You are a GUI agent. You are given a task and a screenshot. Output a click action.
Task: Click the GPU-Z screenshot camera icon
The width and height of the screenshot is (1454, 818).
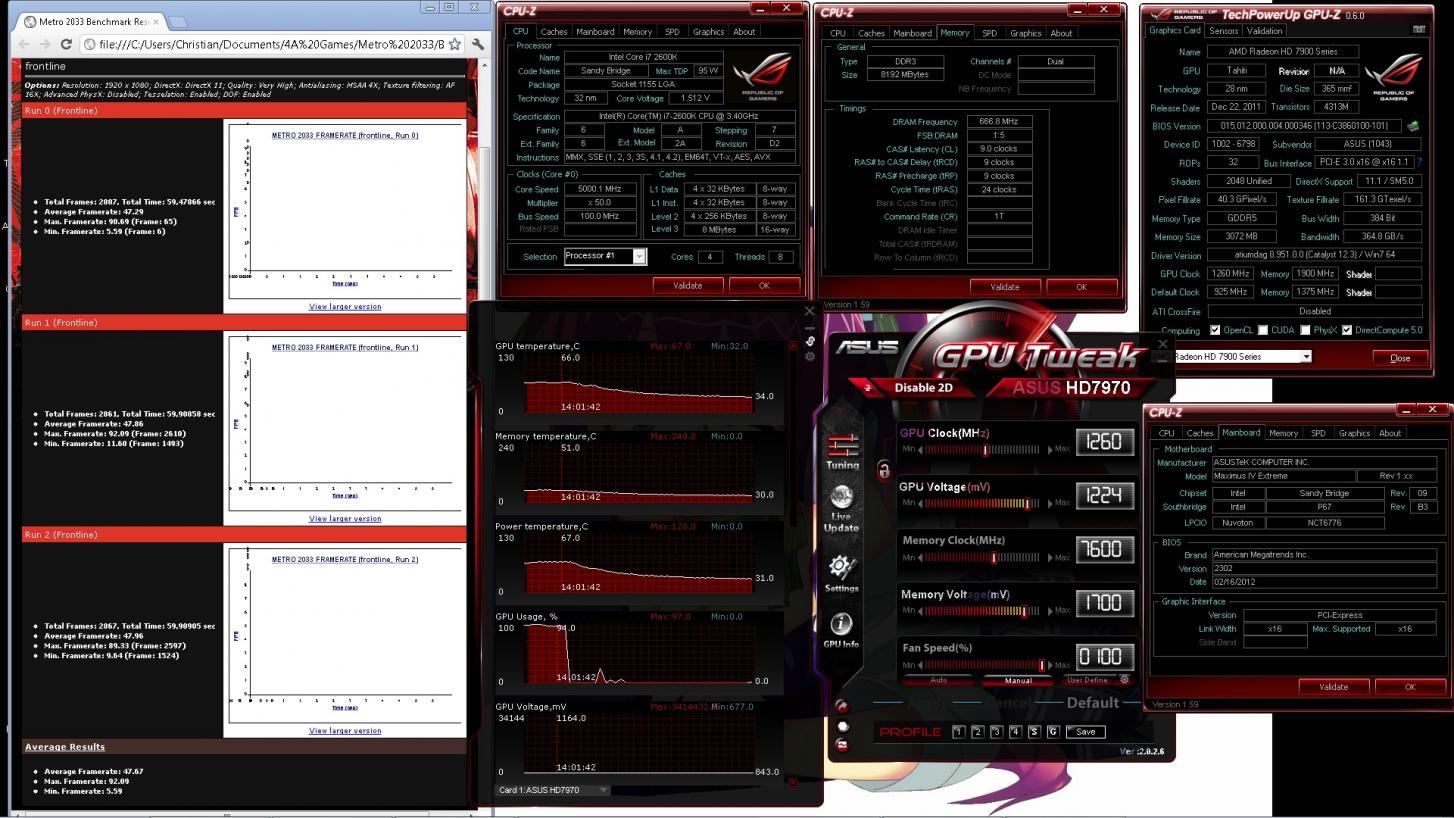point(1419,30)
